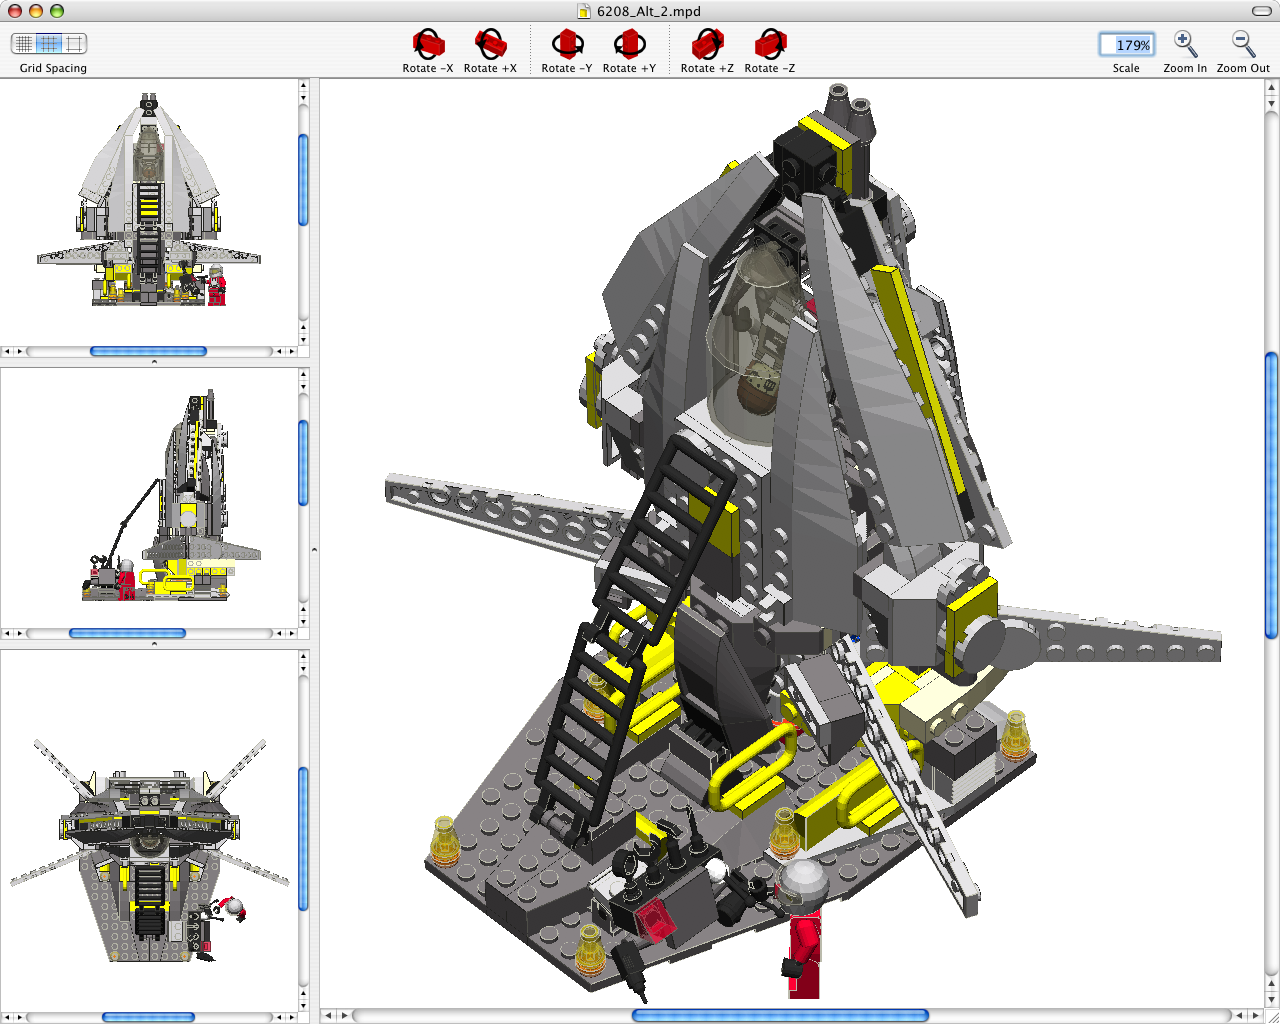Image resolution: width=1280 pixels, height=1024 pixels.
Task: Select the fine grid spacing segment
Action: [23, 43]
